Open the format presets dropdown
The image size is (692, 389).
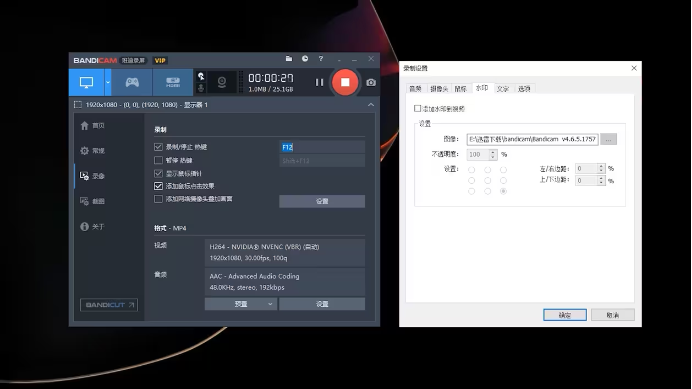click(241, 304)
